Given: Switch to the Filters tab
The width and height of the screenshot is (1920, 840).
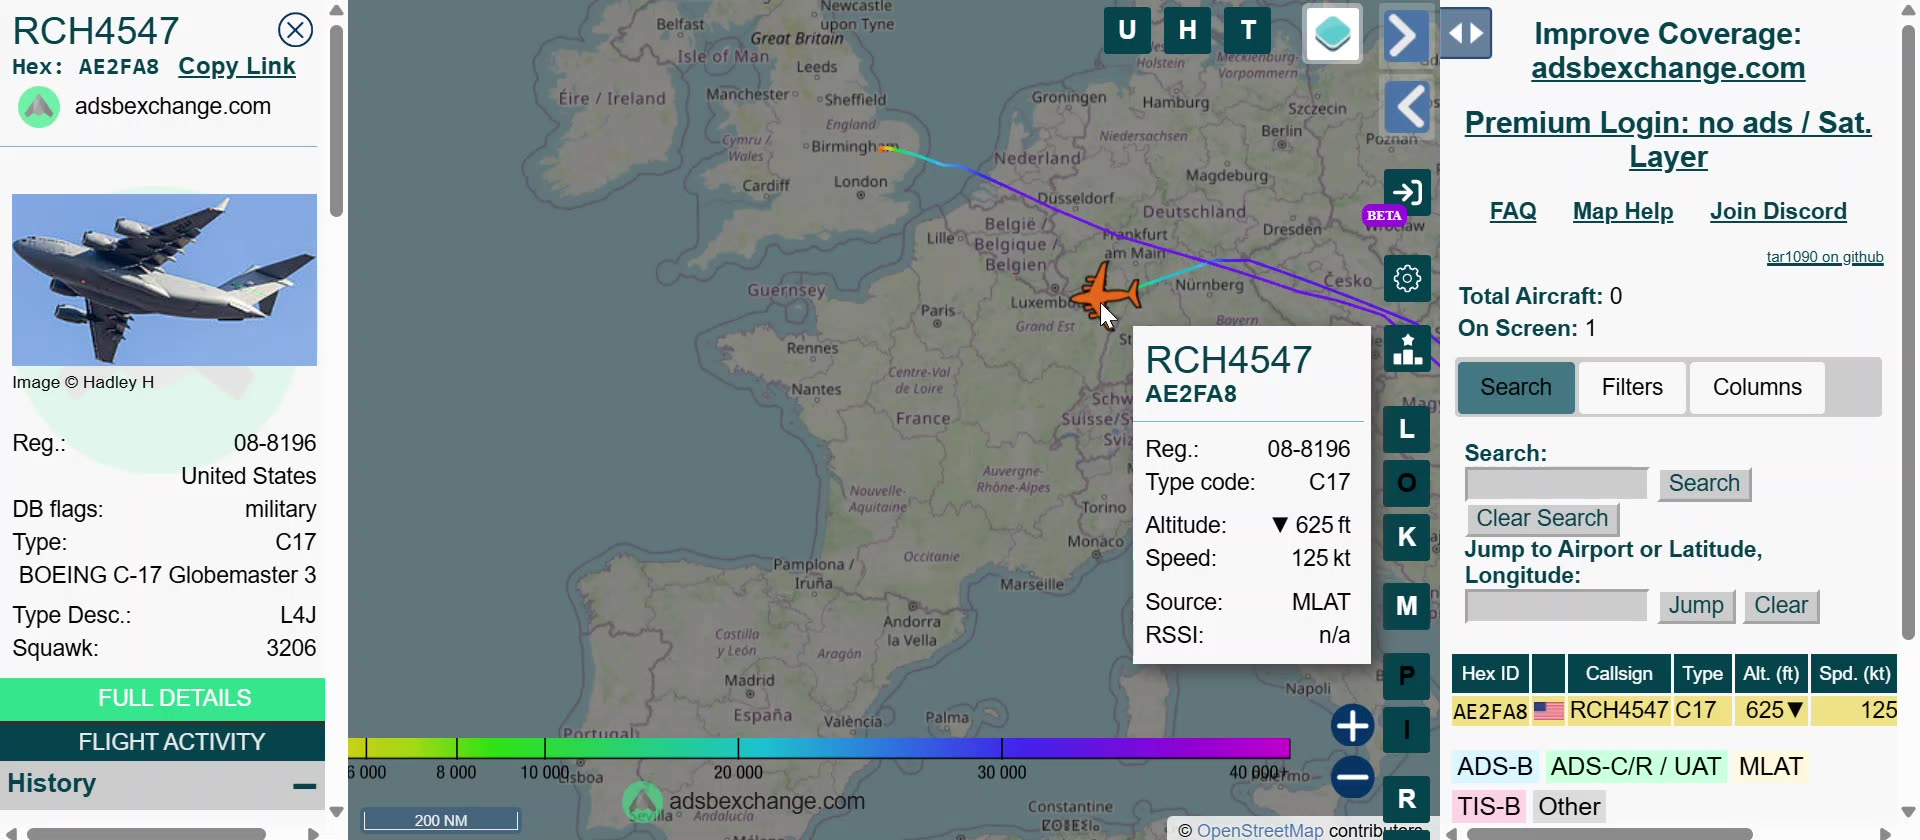Looking at the screenshot, I should pyautogui.click(x=1632, y=387).
